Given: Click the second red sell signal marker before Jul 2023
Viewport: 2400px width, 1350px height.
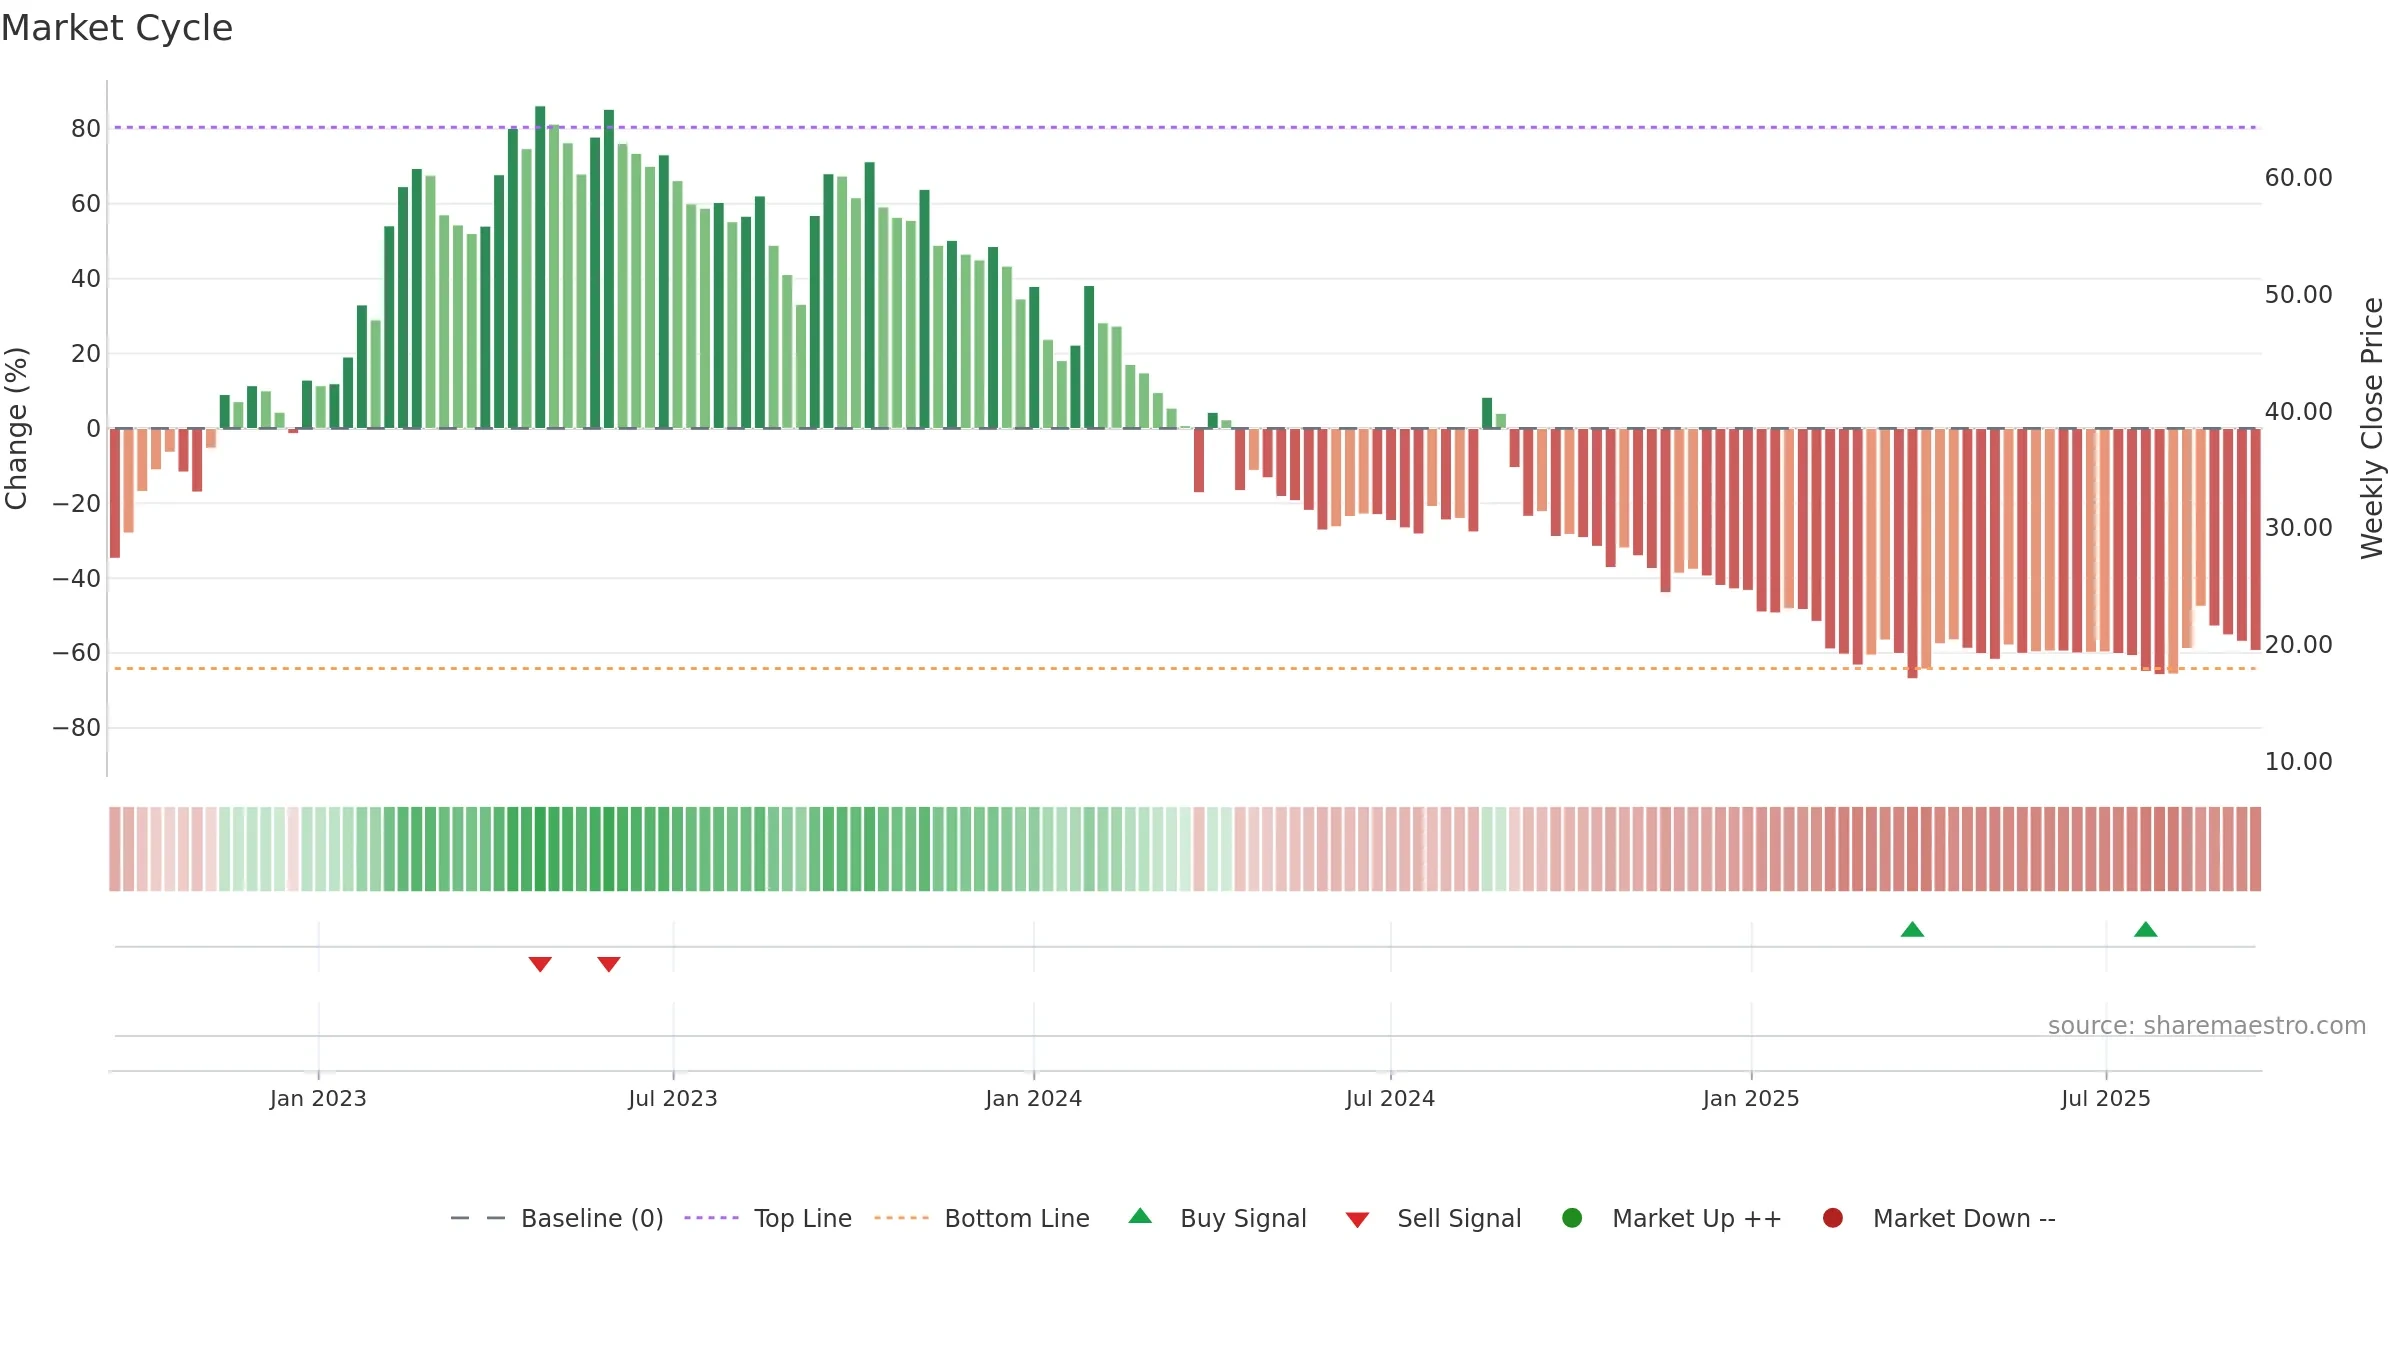Looking at the screenshot, I should click(x=609, y=964).
